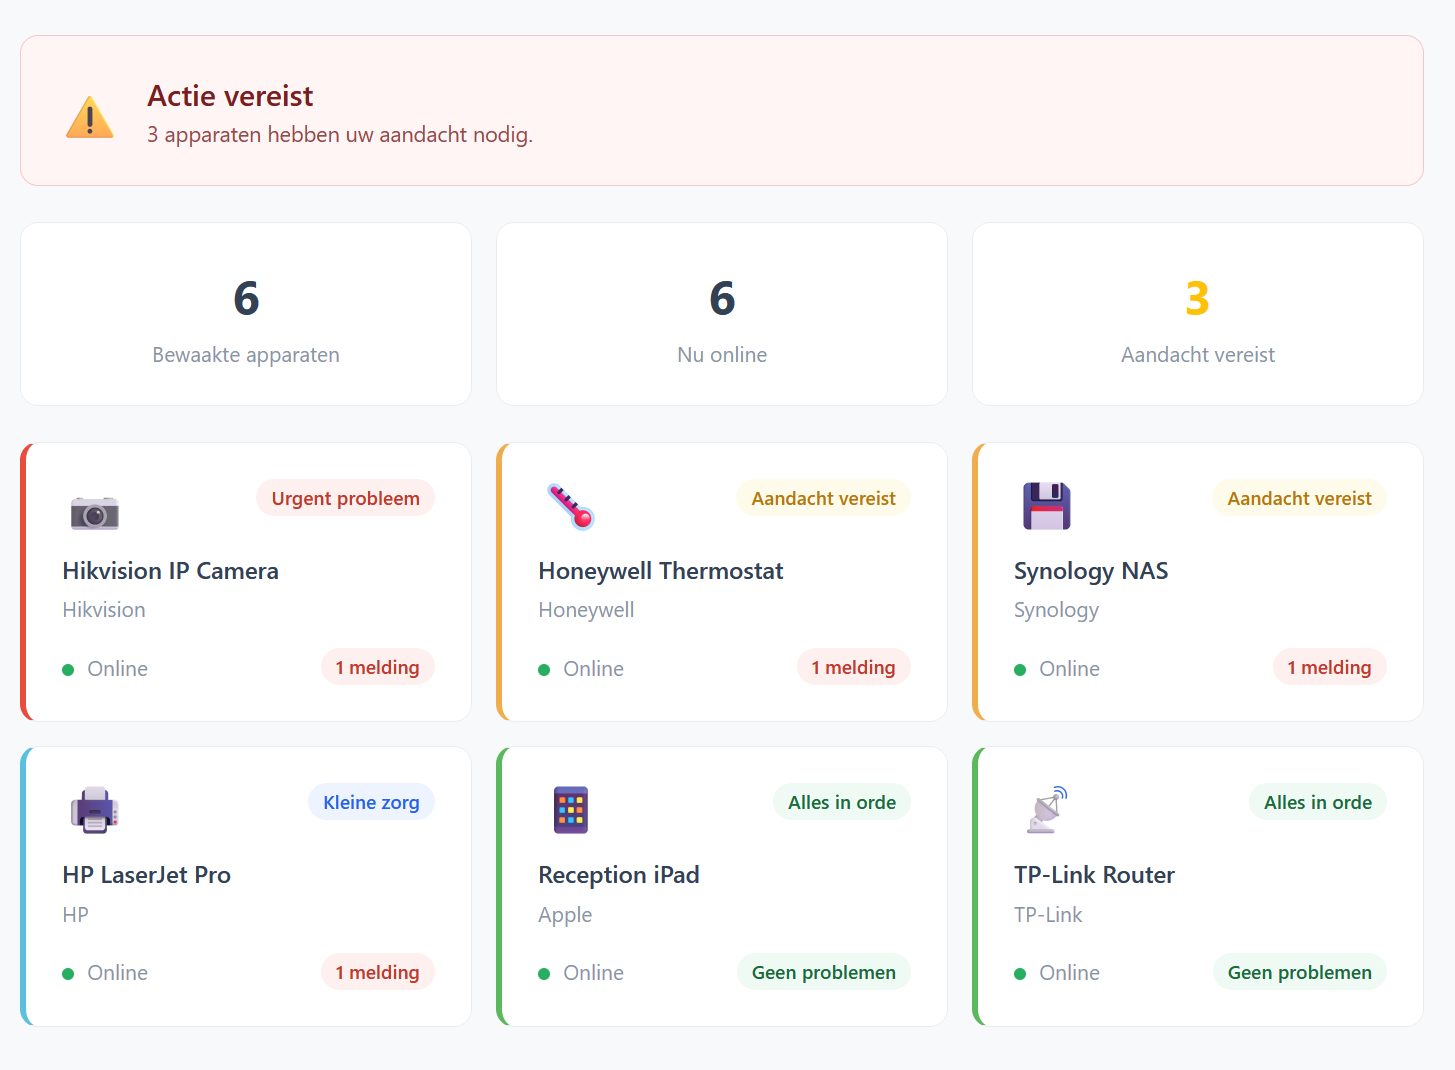The width and height of the screenshot is (1455, 1070).
Task: Toggle the Online indicator for HP LaserJet Pro
Action: point(68,972)
